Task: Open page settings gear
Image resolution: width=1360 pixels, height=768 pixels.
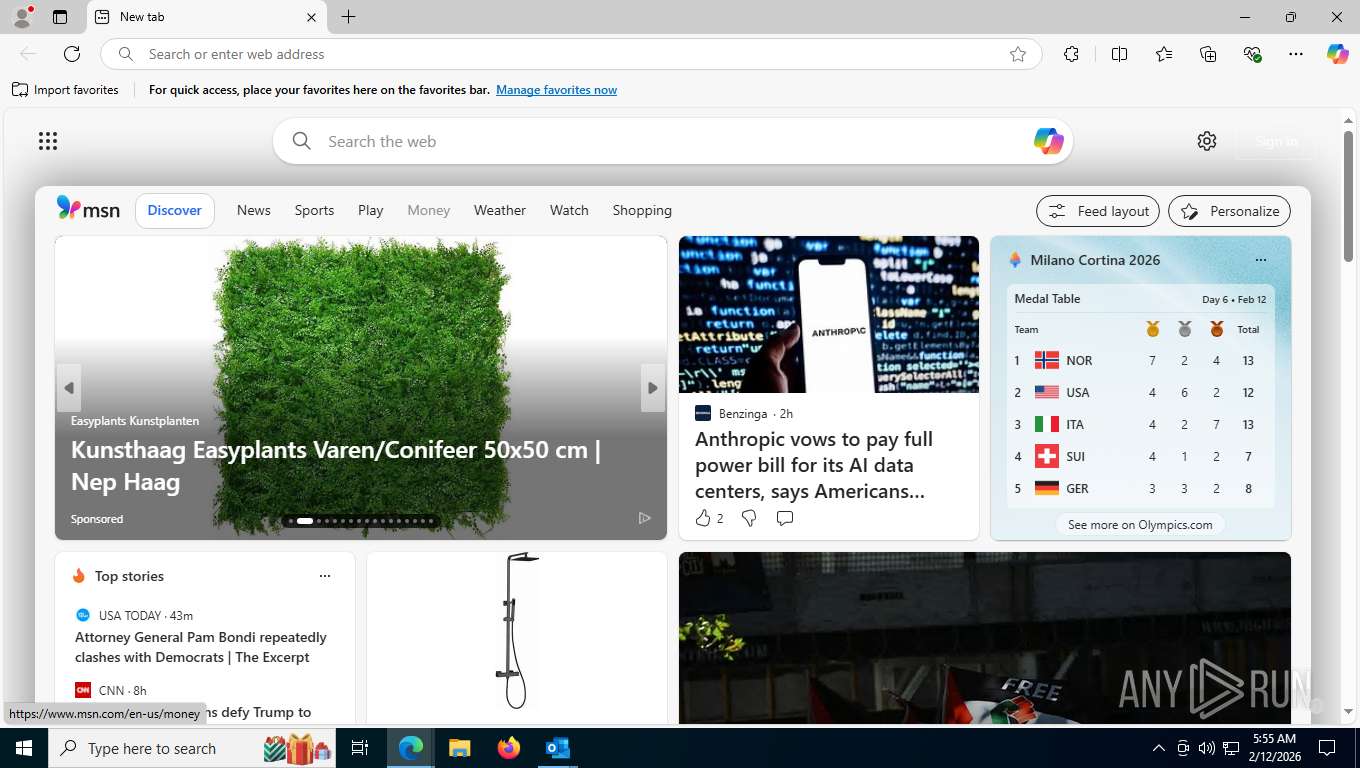Action: (1207, 141)
